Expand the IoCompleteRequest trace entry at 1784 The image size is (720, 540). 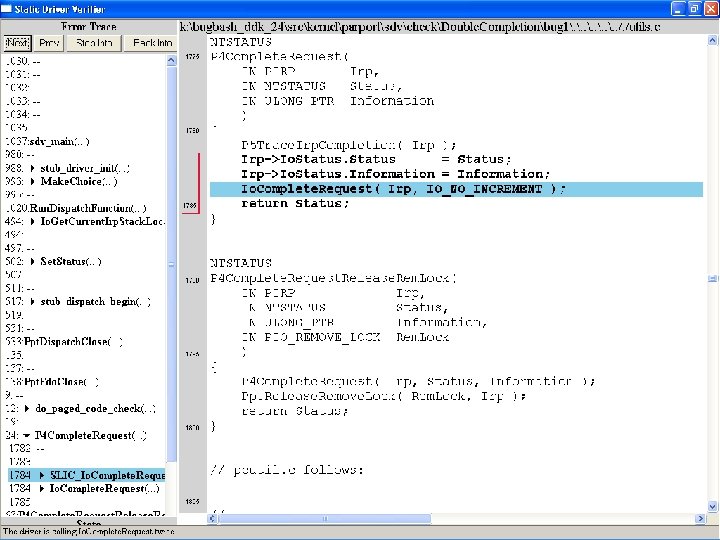42,489
